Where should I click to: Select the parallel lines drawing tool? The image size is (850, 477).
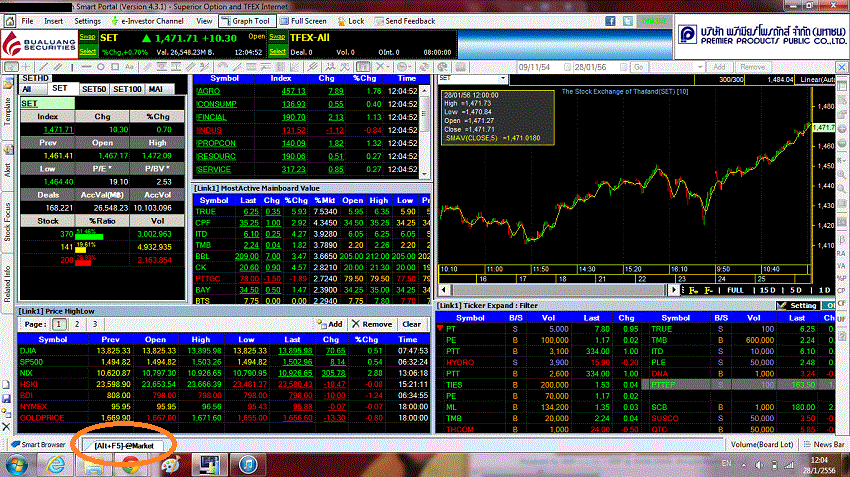57,67
